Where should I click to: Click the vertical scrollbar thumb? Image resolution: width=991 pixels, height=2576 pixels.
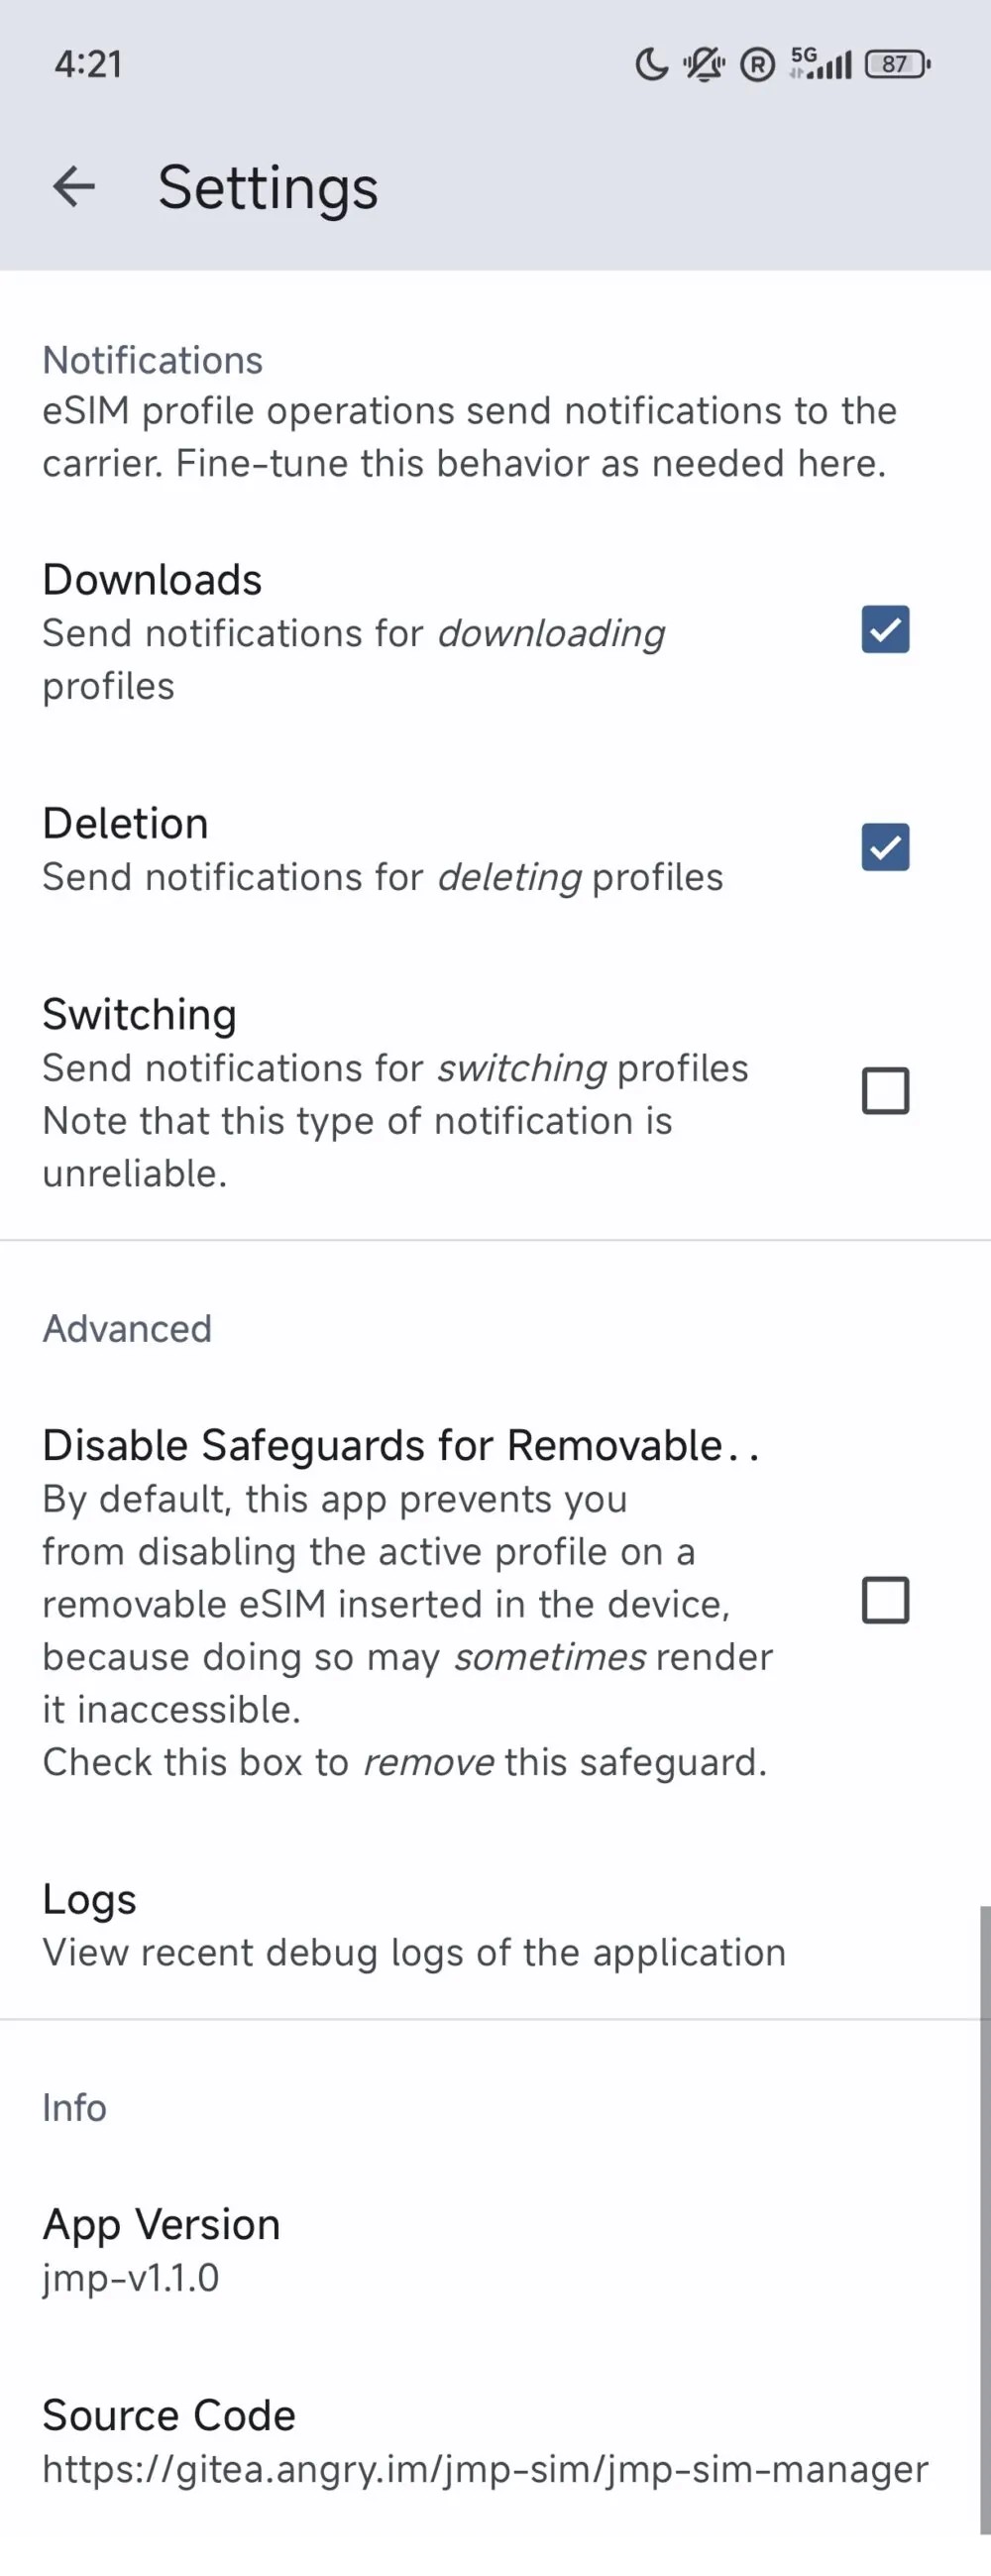pyautogui.click(x=984, y=2220)
